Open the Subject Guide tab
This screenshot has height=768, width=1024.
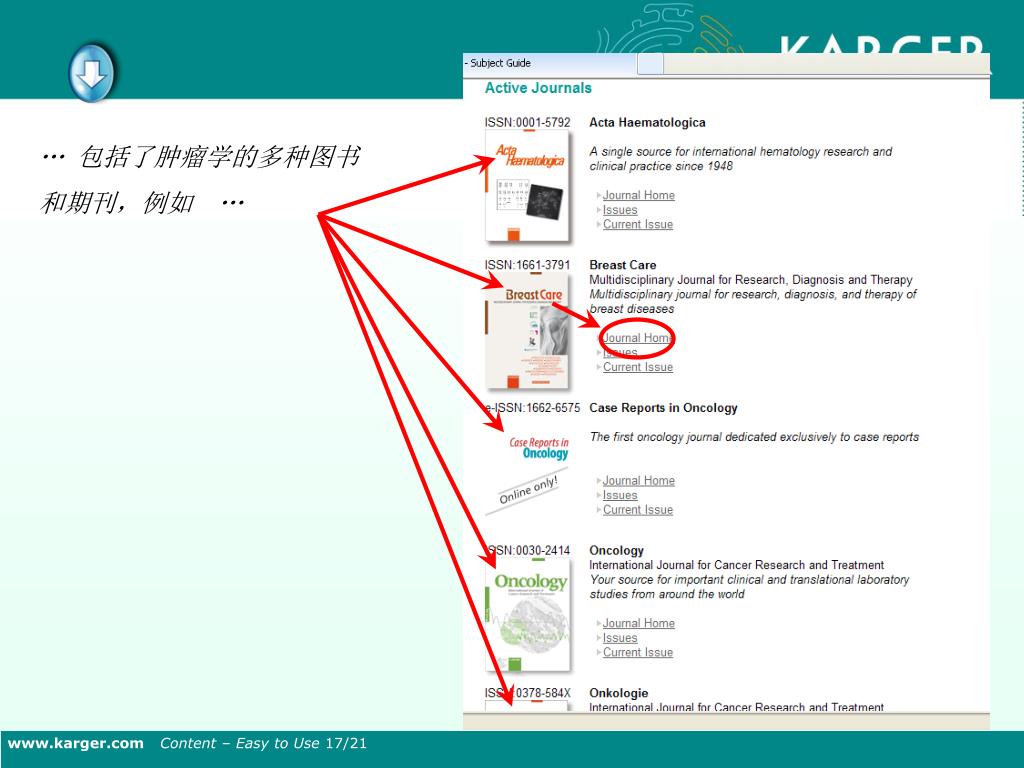[550, 63]
